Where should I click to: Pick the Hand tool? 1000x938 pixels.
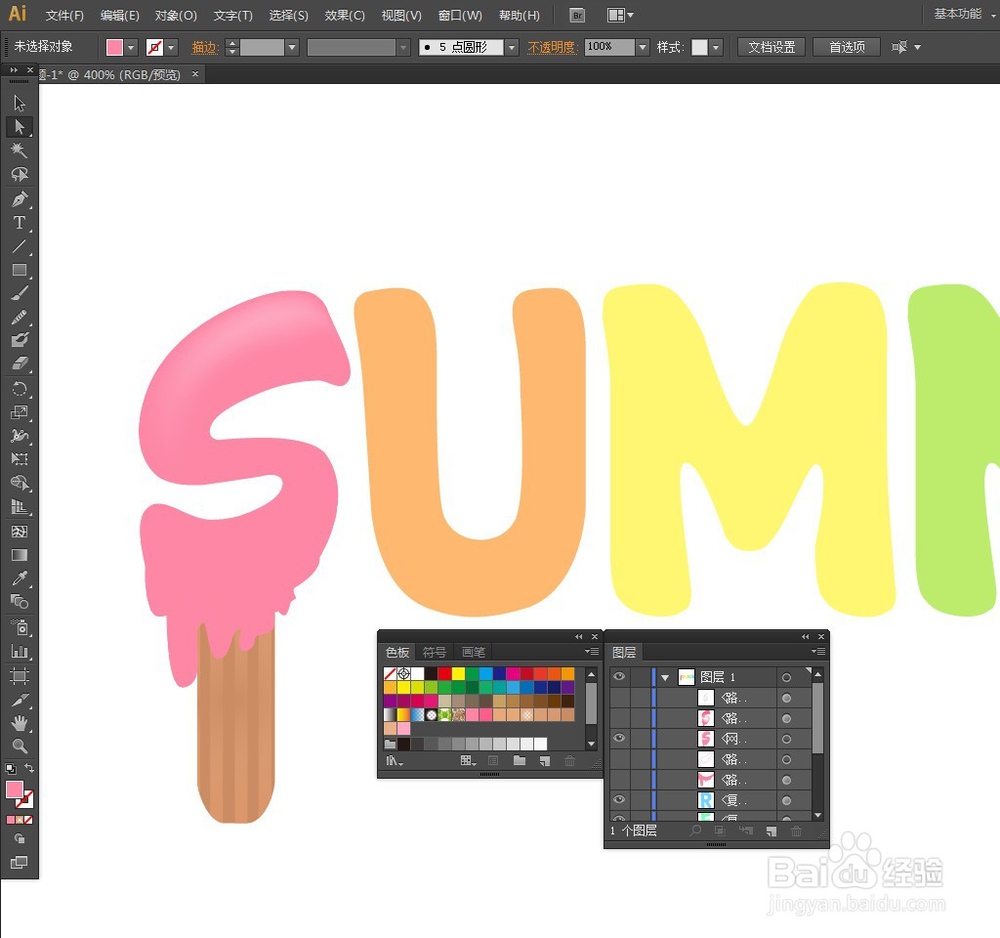19,722
